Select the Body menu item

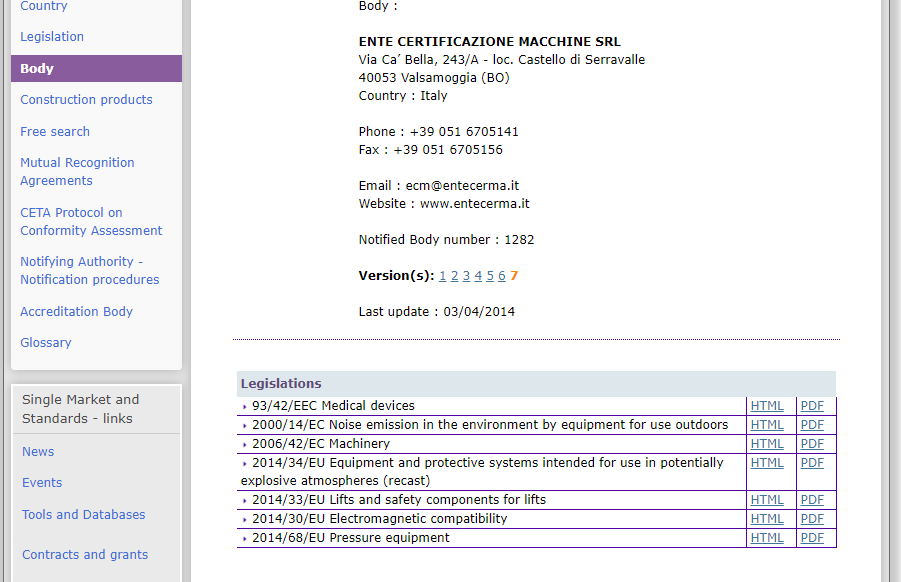point(37,69)
